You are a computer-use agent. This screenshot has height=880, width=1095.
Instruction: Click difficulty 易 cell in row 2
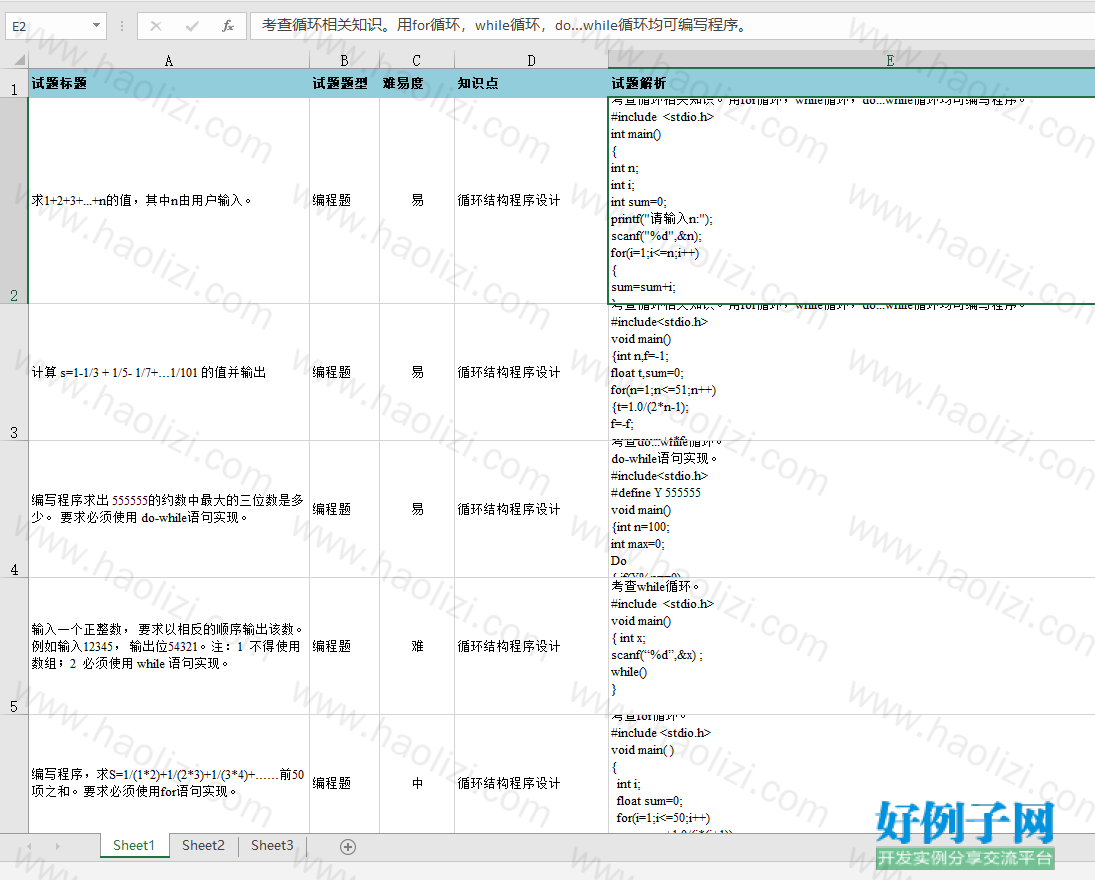pos(417,200)
